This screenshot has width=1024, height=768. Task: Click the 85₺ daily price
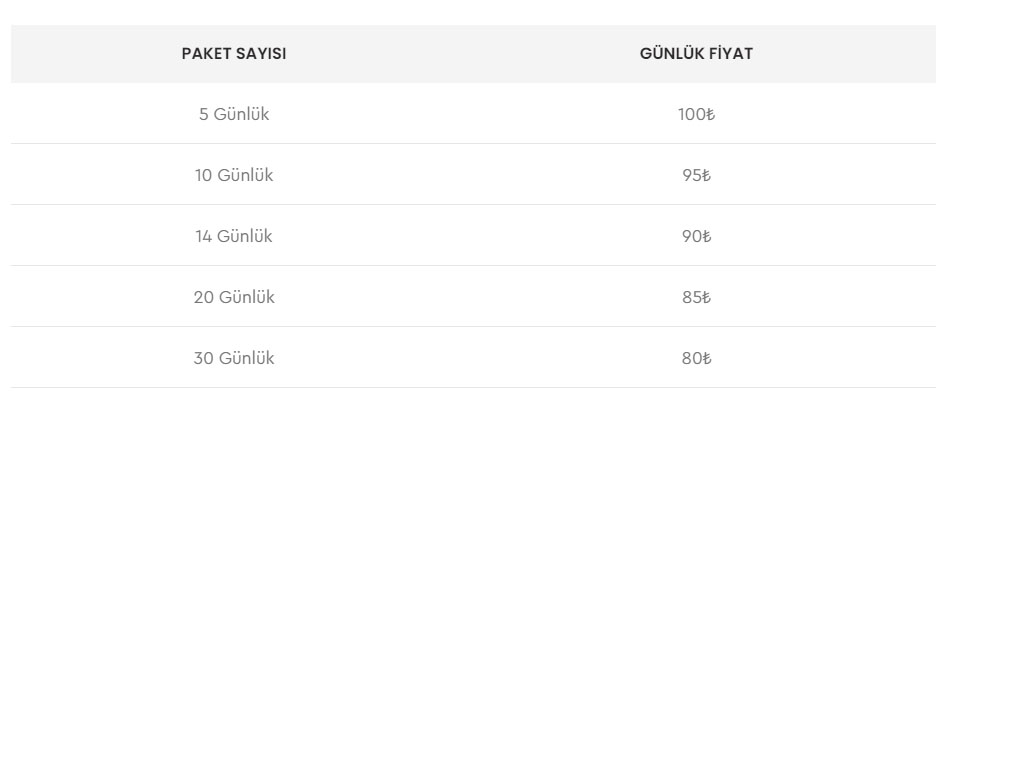point(696,297)
